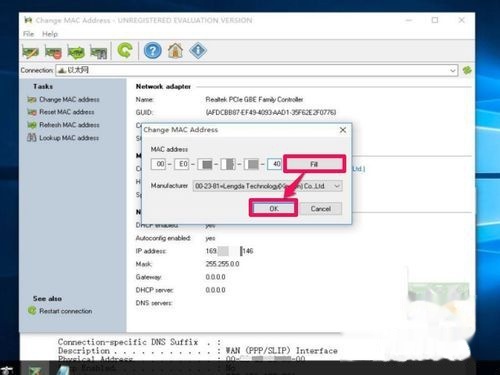Click the green refresh arrow toolbar icon
500x375 pixels.
pos(125,51)
